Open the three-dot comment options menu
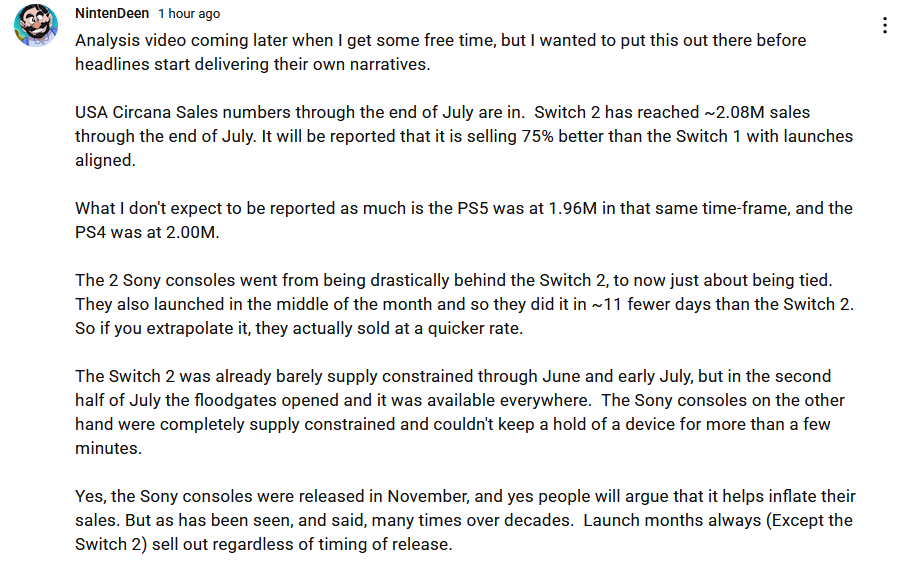899x563 pixels. pos(885,25)
